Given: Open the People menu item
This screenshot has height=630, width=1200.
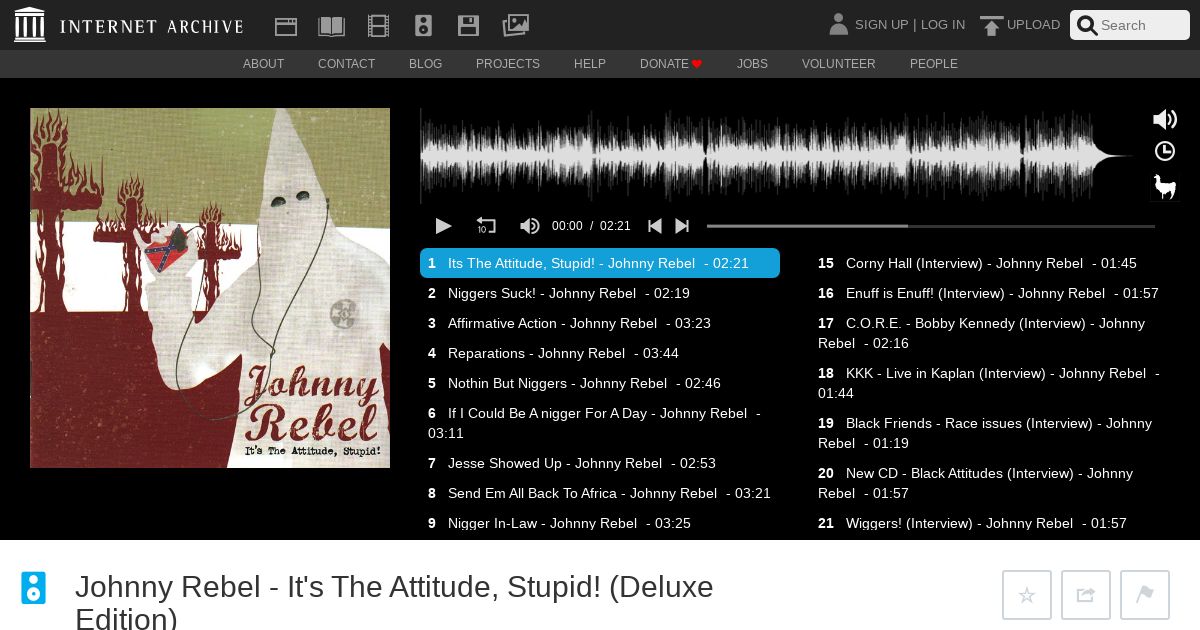Looking at the screenshot, I should 934,64.
